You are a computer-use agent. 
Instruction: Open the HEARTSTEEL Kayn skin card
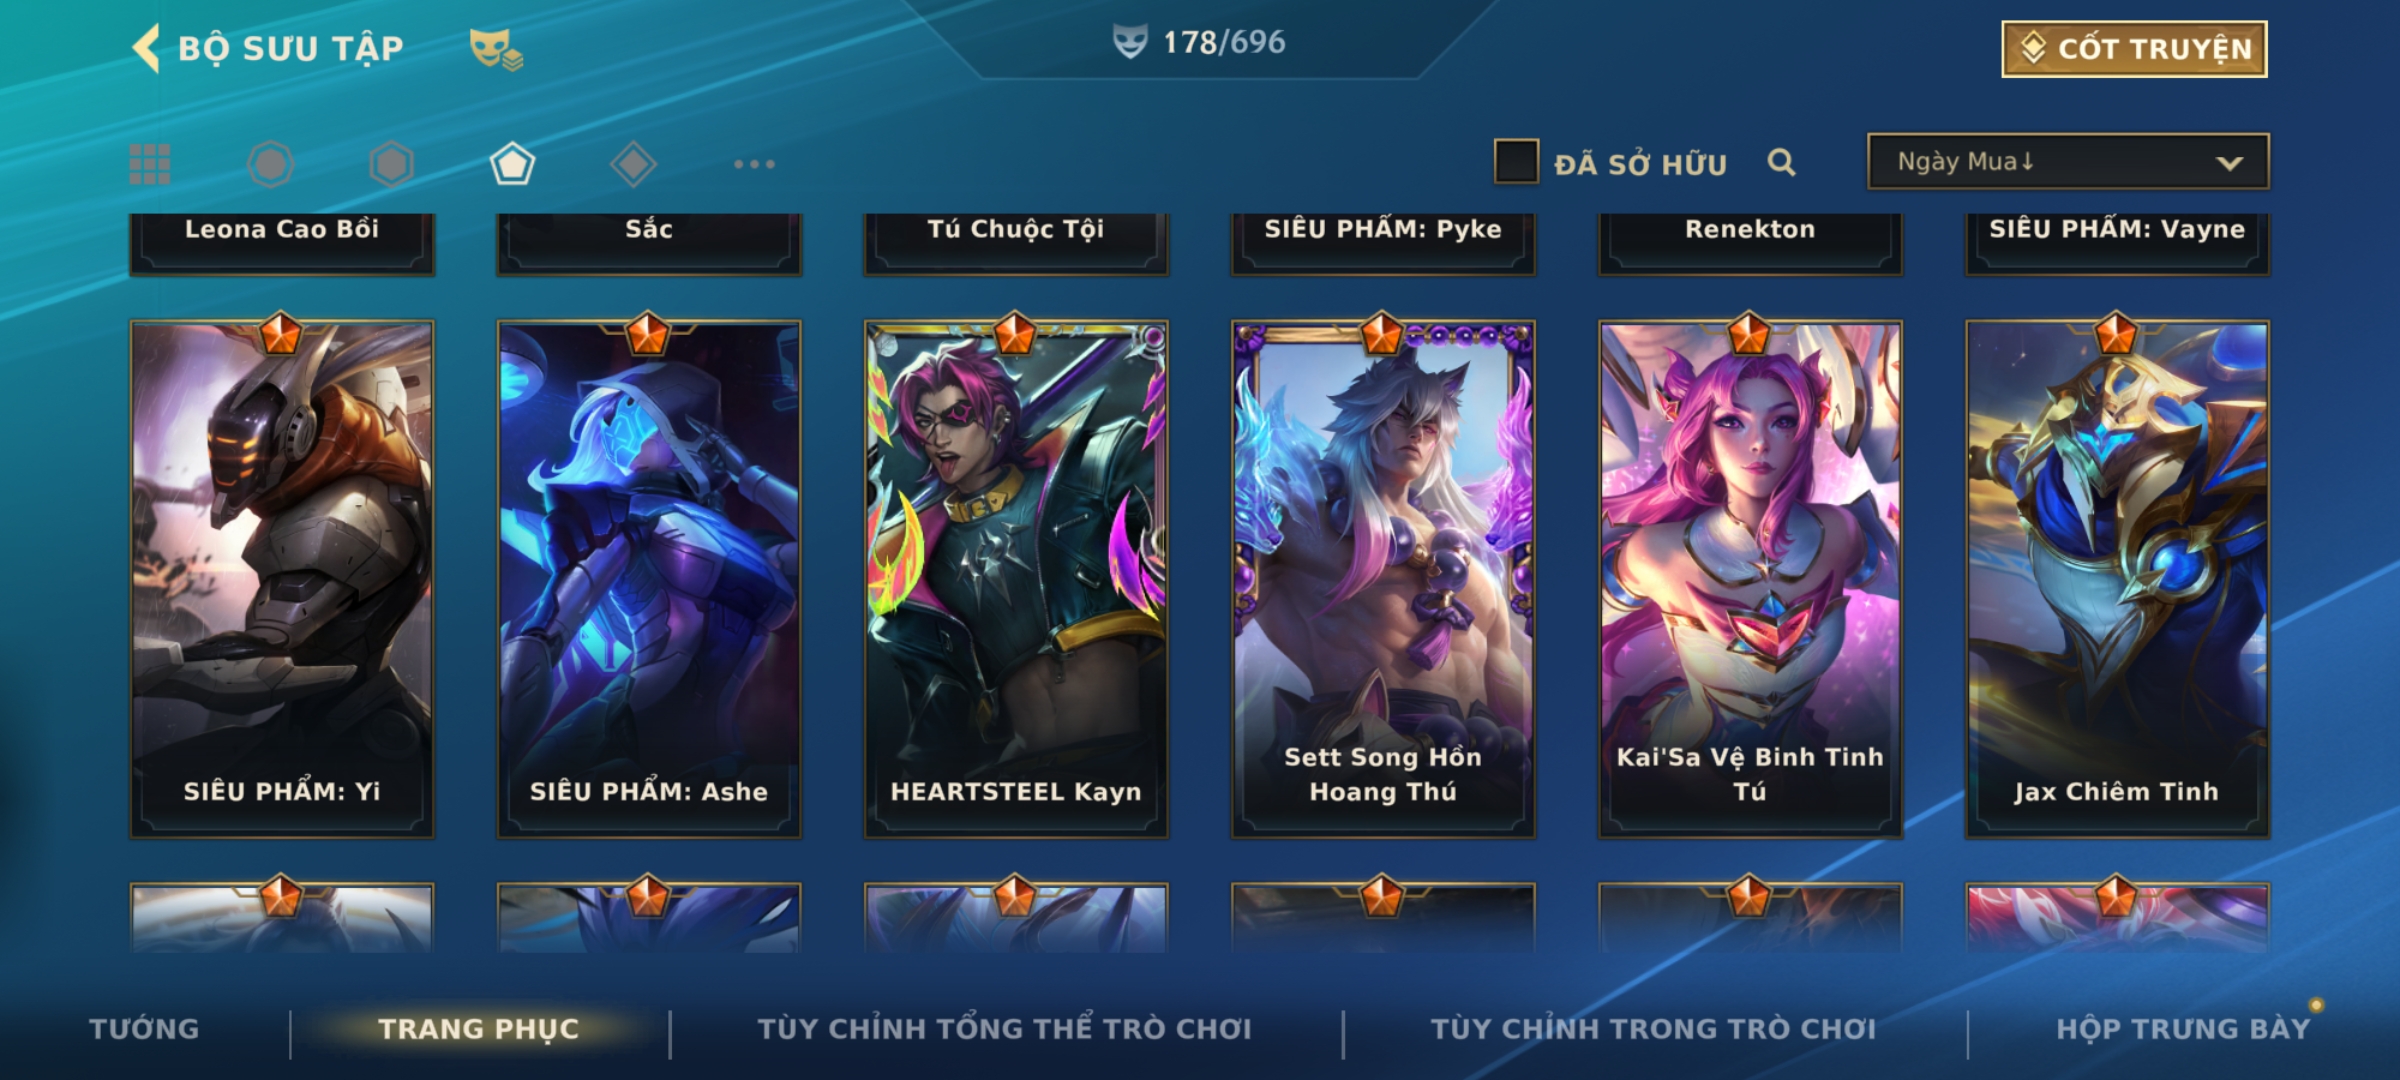[1016, 578]
